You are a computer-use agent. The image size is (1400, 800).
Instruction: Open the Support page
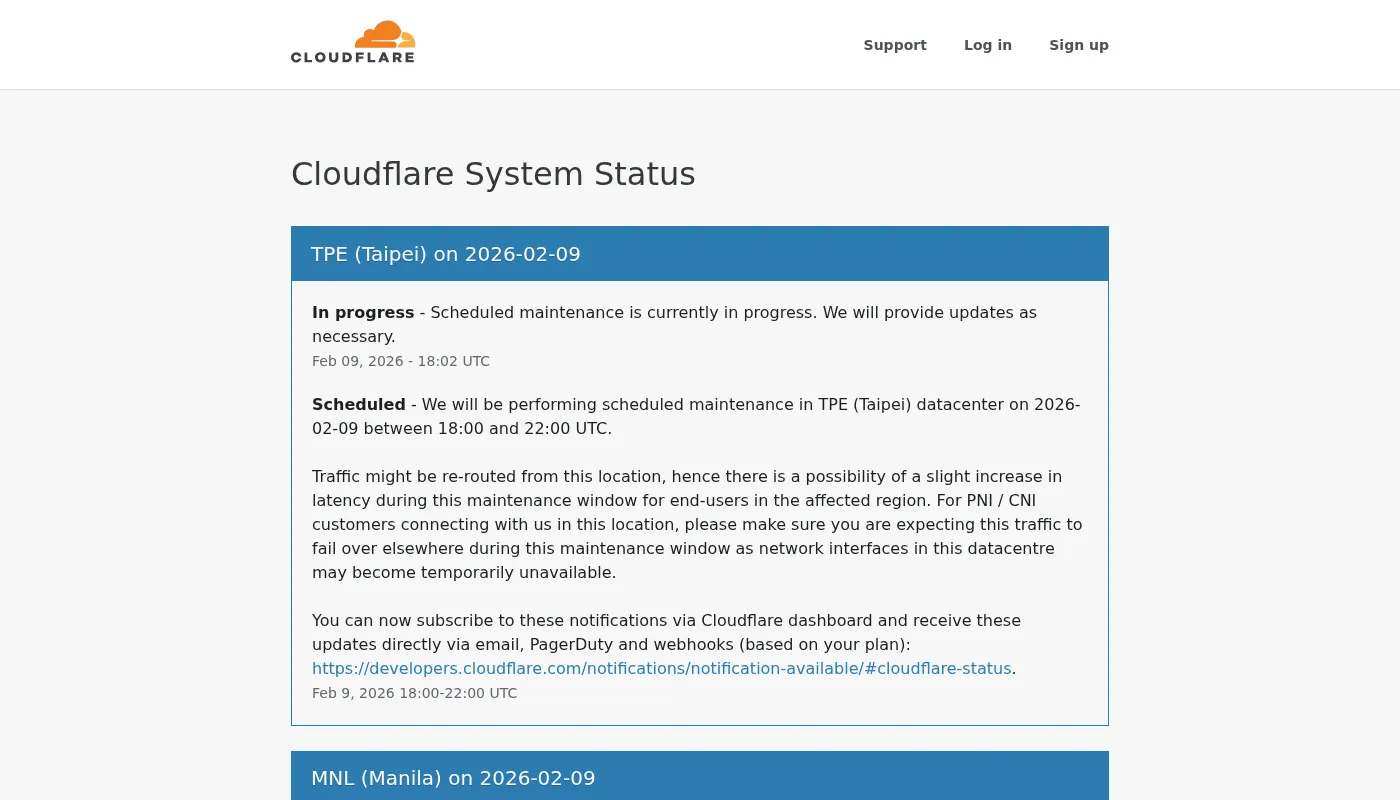[x=895, y=45]
